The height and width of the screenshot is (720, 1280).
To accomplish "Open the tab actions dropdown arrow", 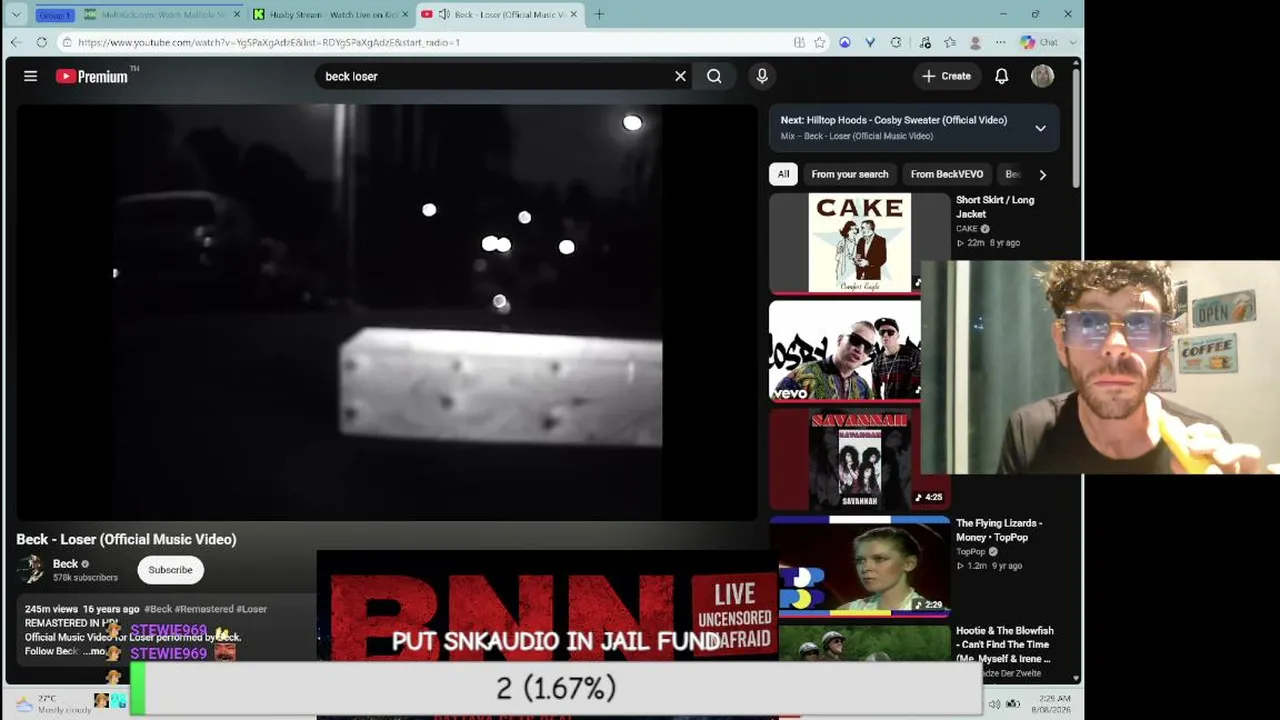I will point(16,14).
